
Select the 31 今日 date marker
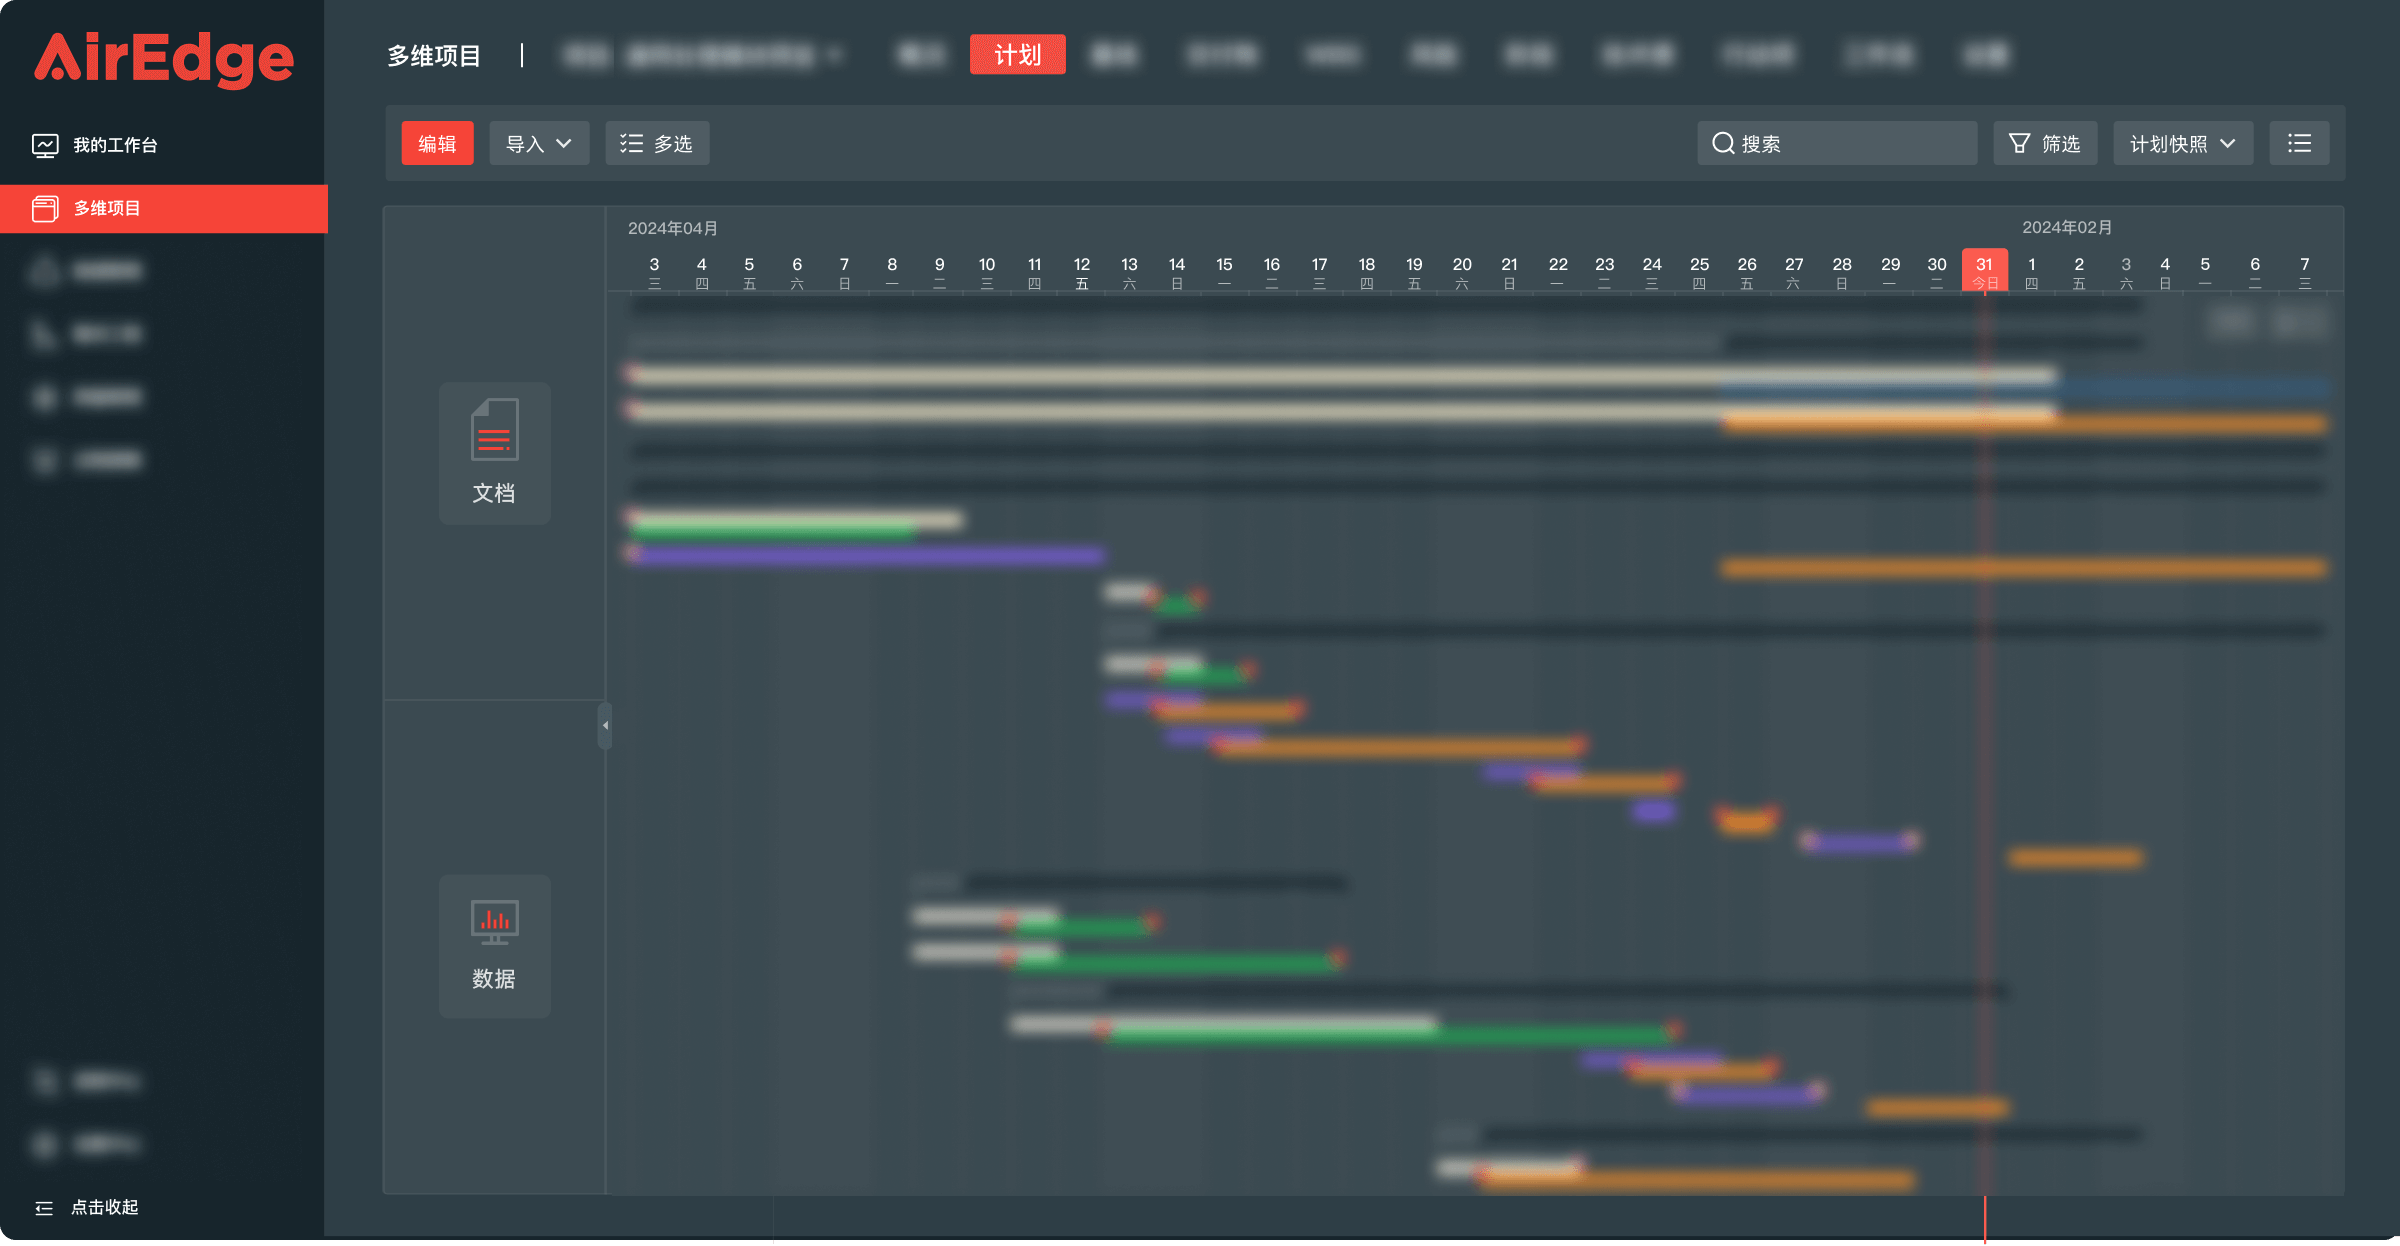(x=1984, y=271)
